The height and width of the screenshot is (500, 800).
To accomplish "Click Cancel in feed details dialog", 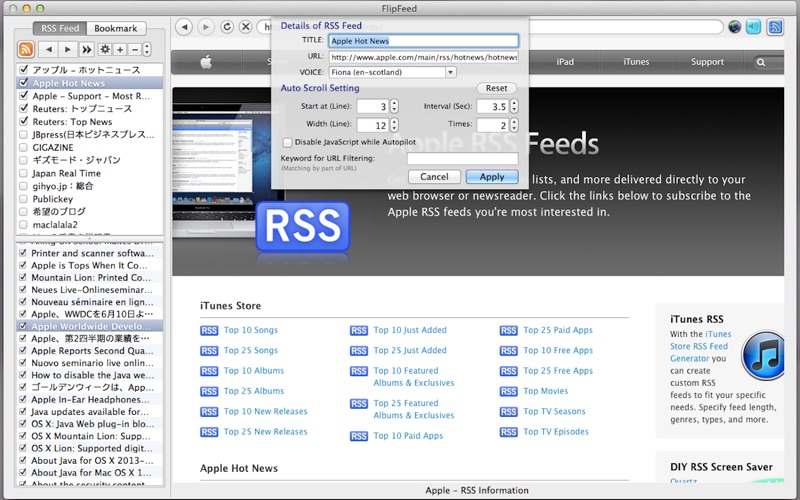I will 434,177.
